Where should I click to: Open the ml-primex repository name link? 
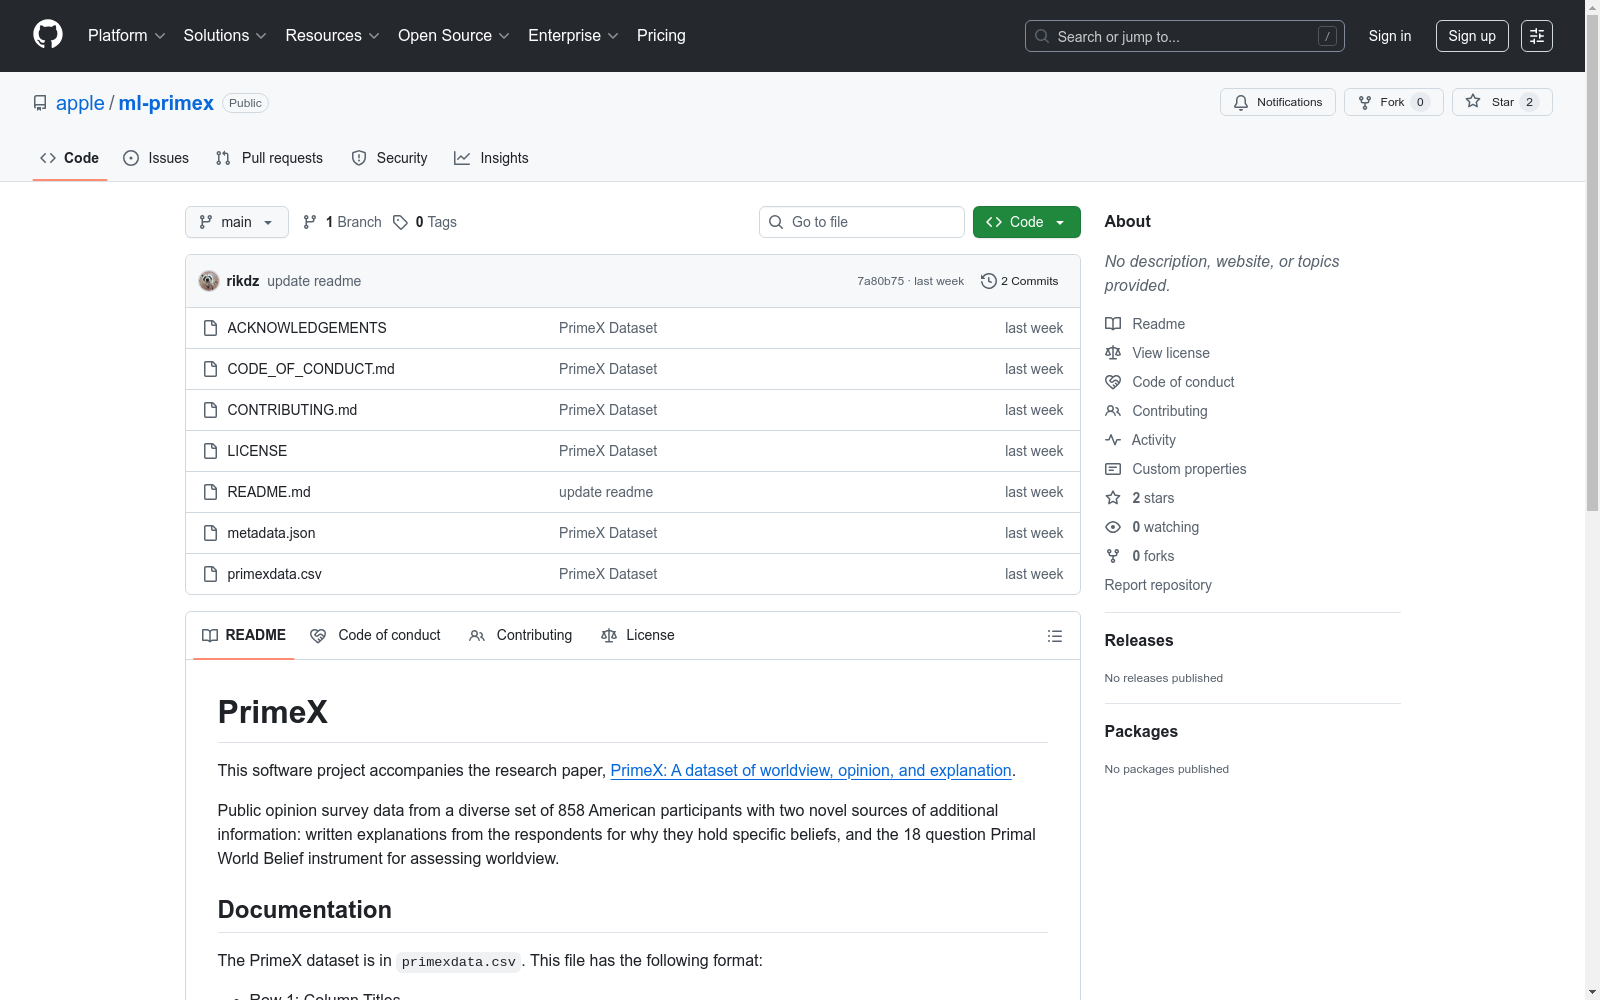166,103
